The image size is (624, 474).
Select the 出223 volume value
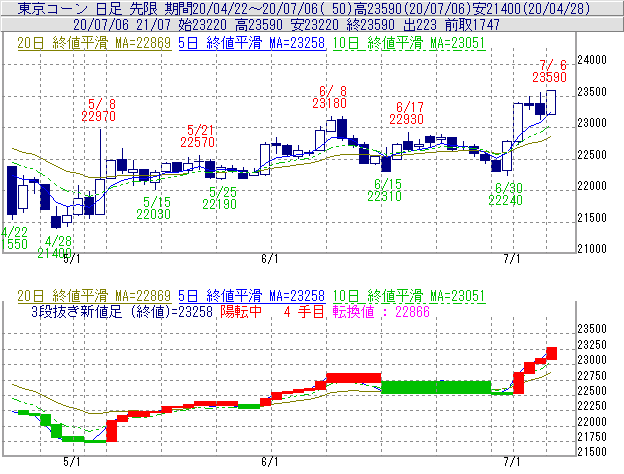click(420, 25)
